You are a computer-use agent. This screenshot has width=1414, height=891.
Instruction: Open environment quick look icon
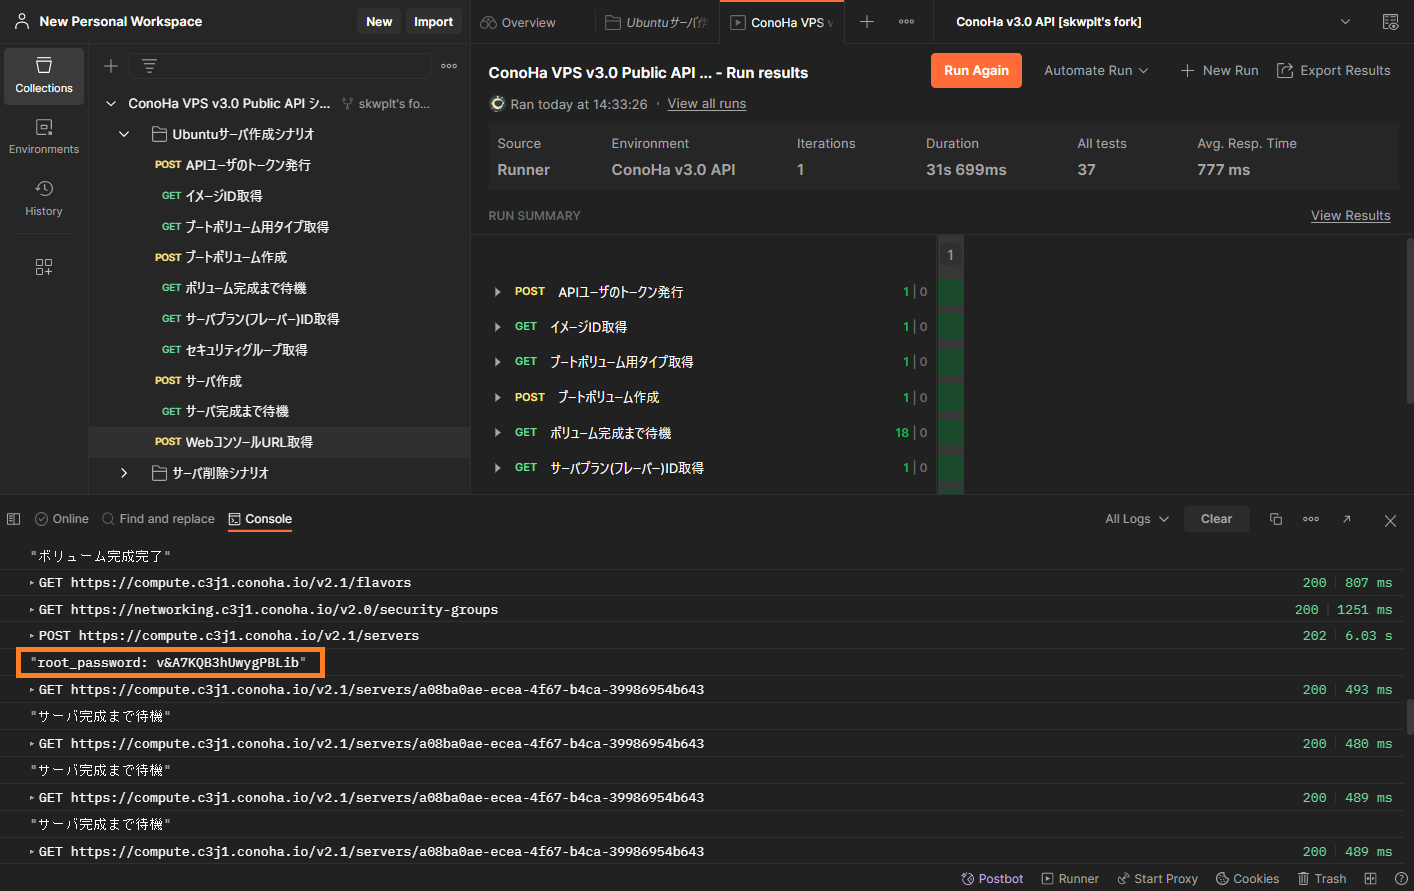point(1390,22)
